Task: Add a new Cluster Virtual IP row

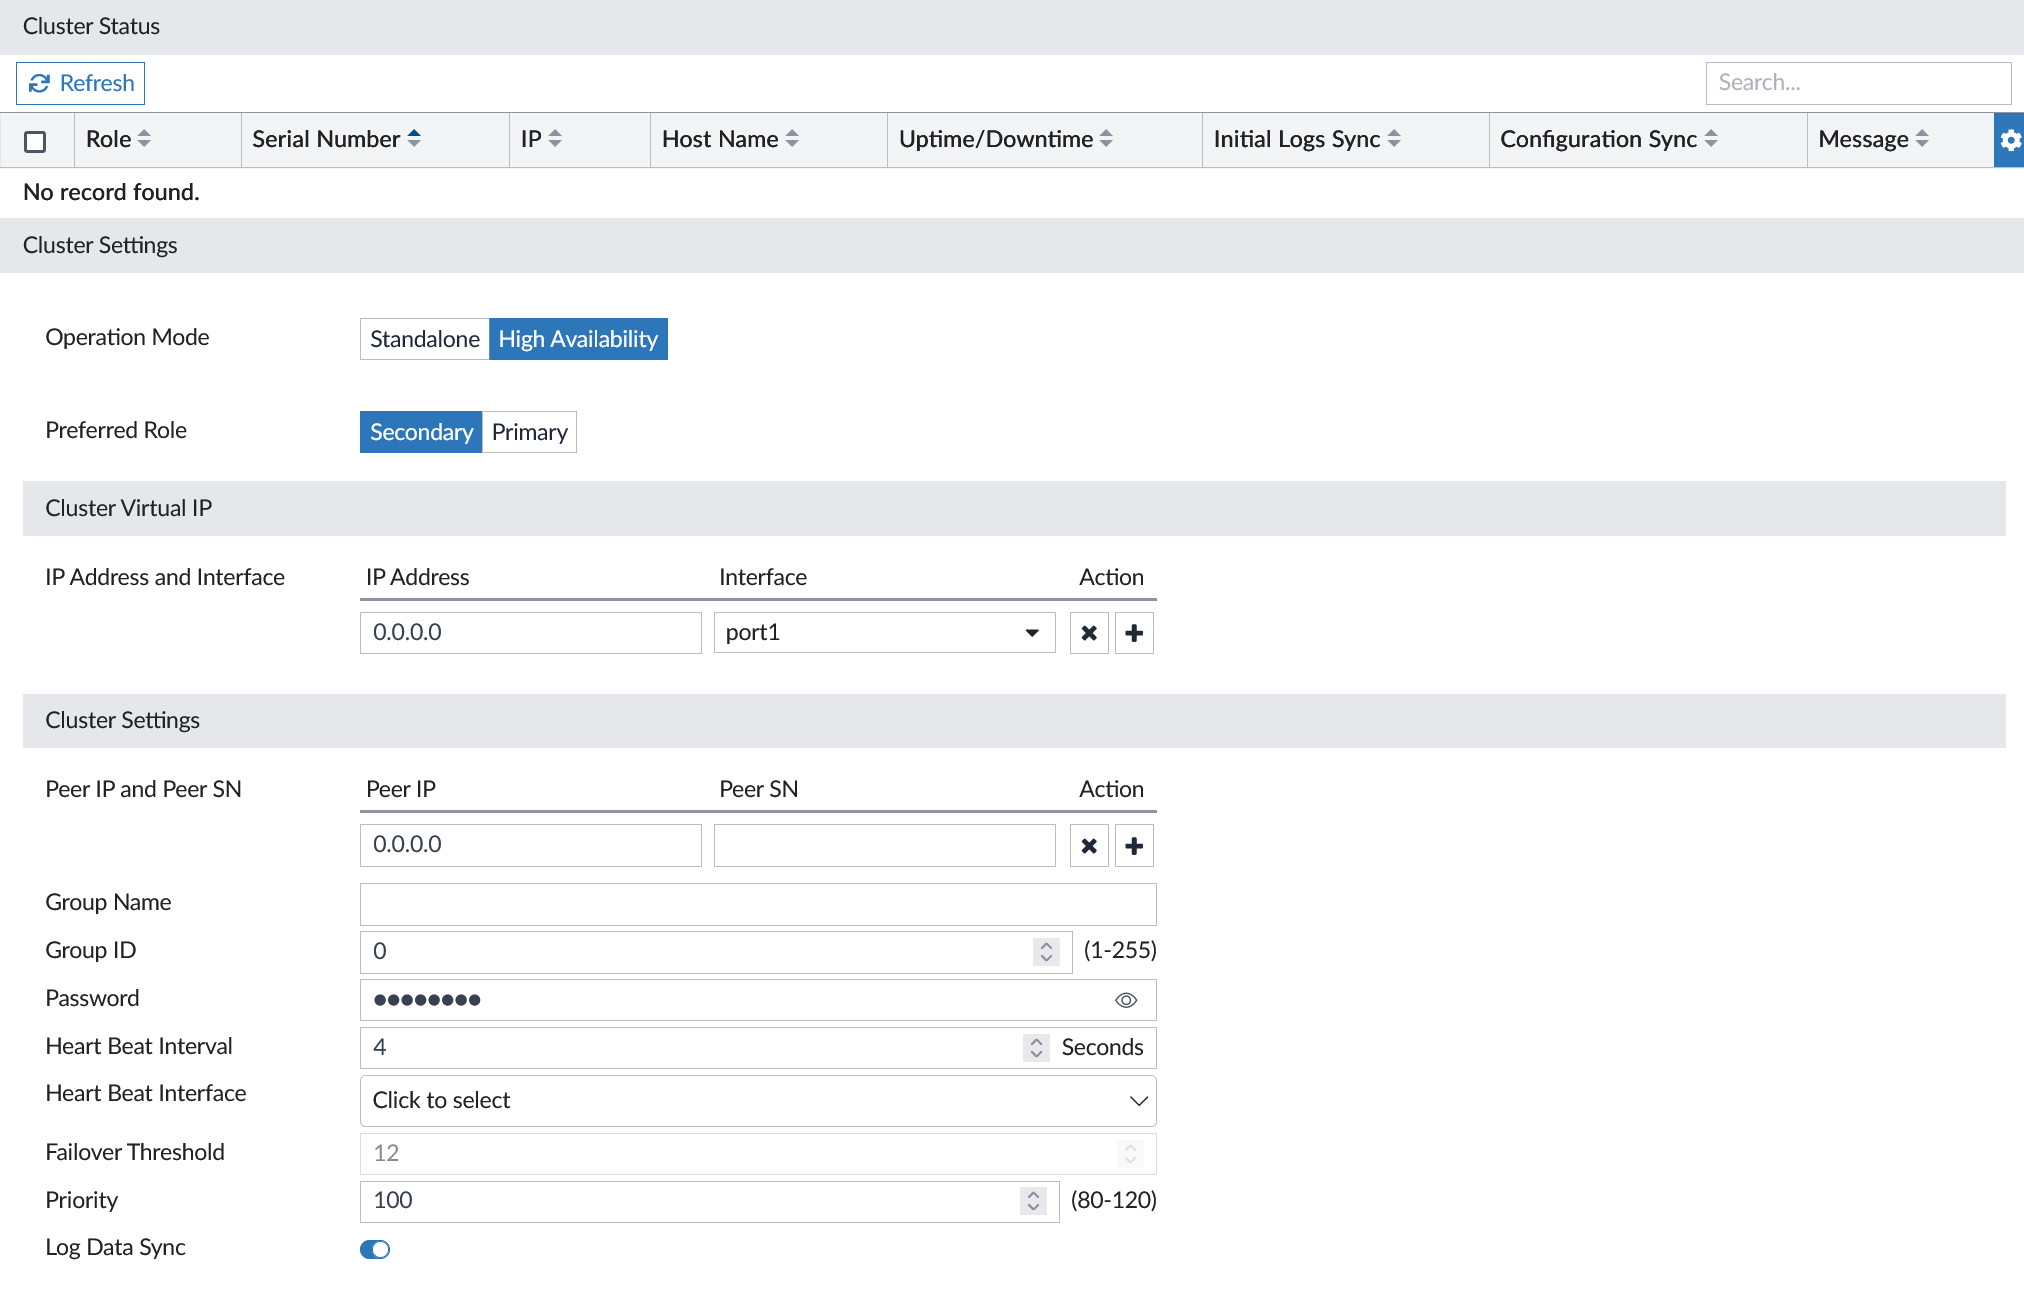Action: (x=1134, y=633)
